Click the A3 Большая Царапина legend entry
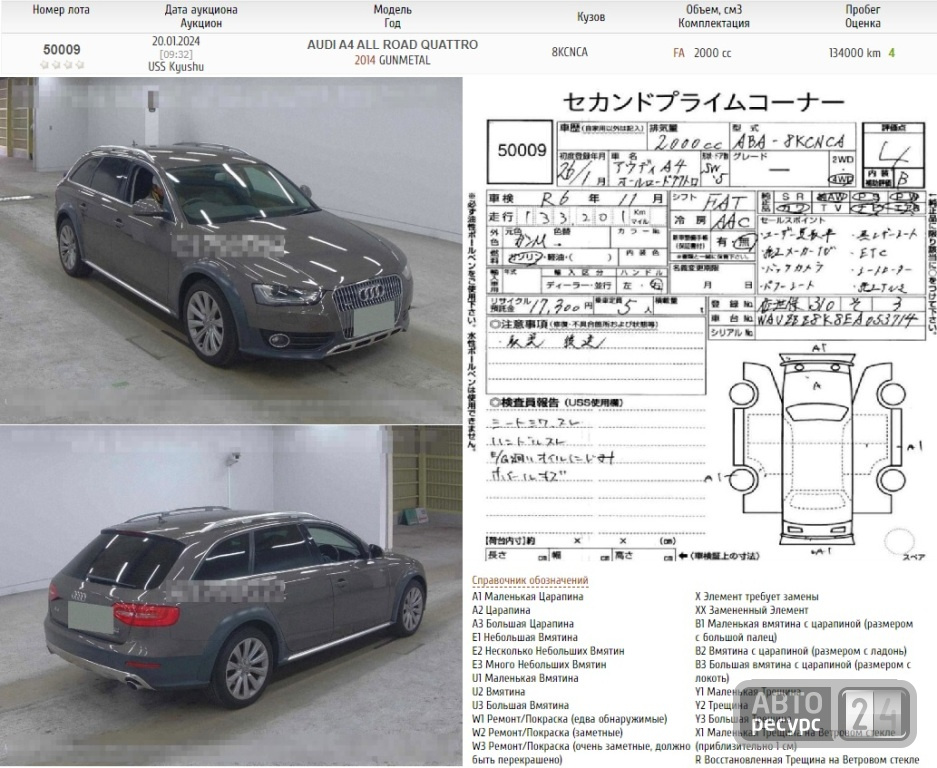This screenshot has width=937, height=768. pos(523,624)
